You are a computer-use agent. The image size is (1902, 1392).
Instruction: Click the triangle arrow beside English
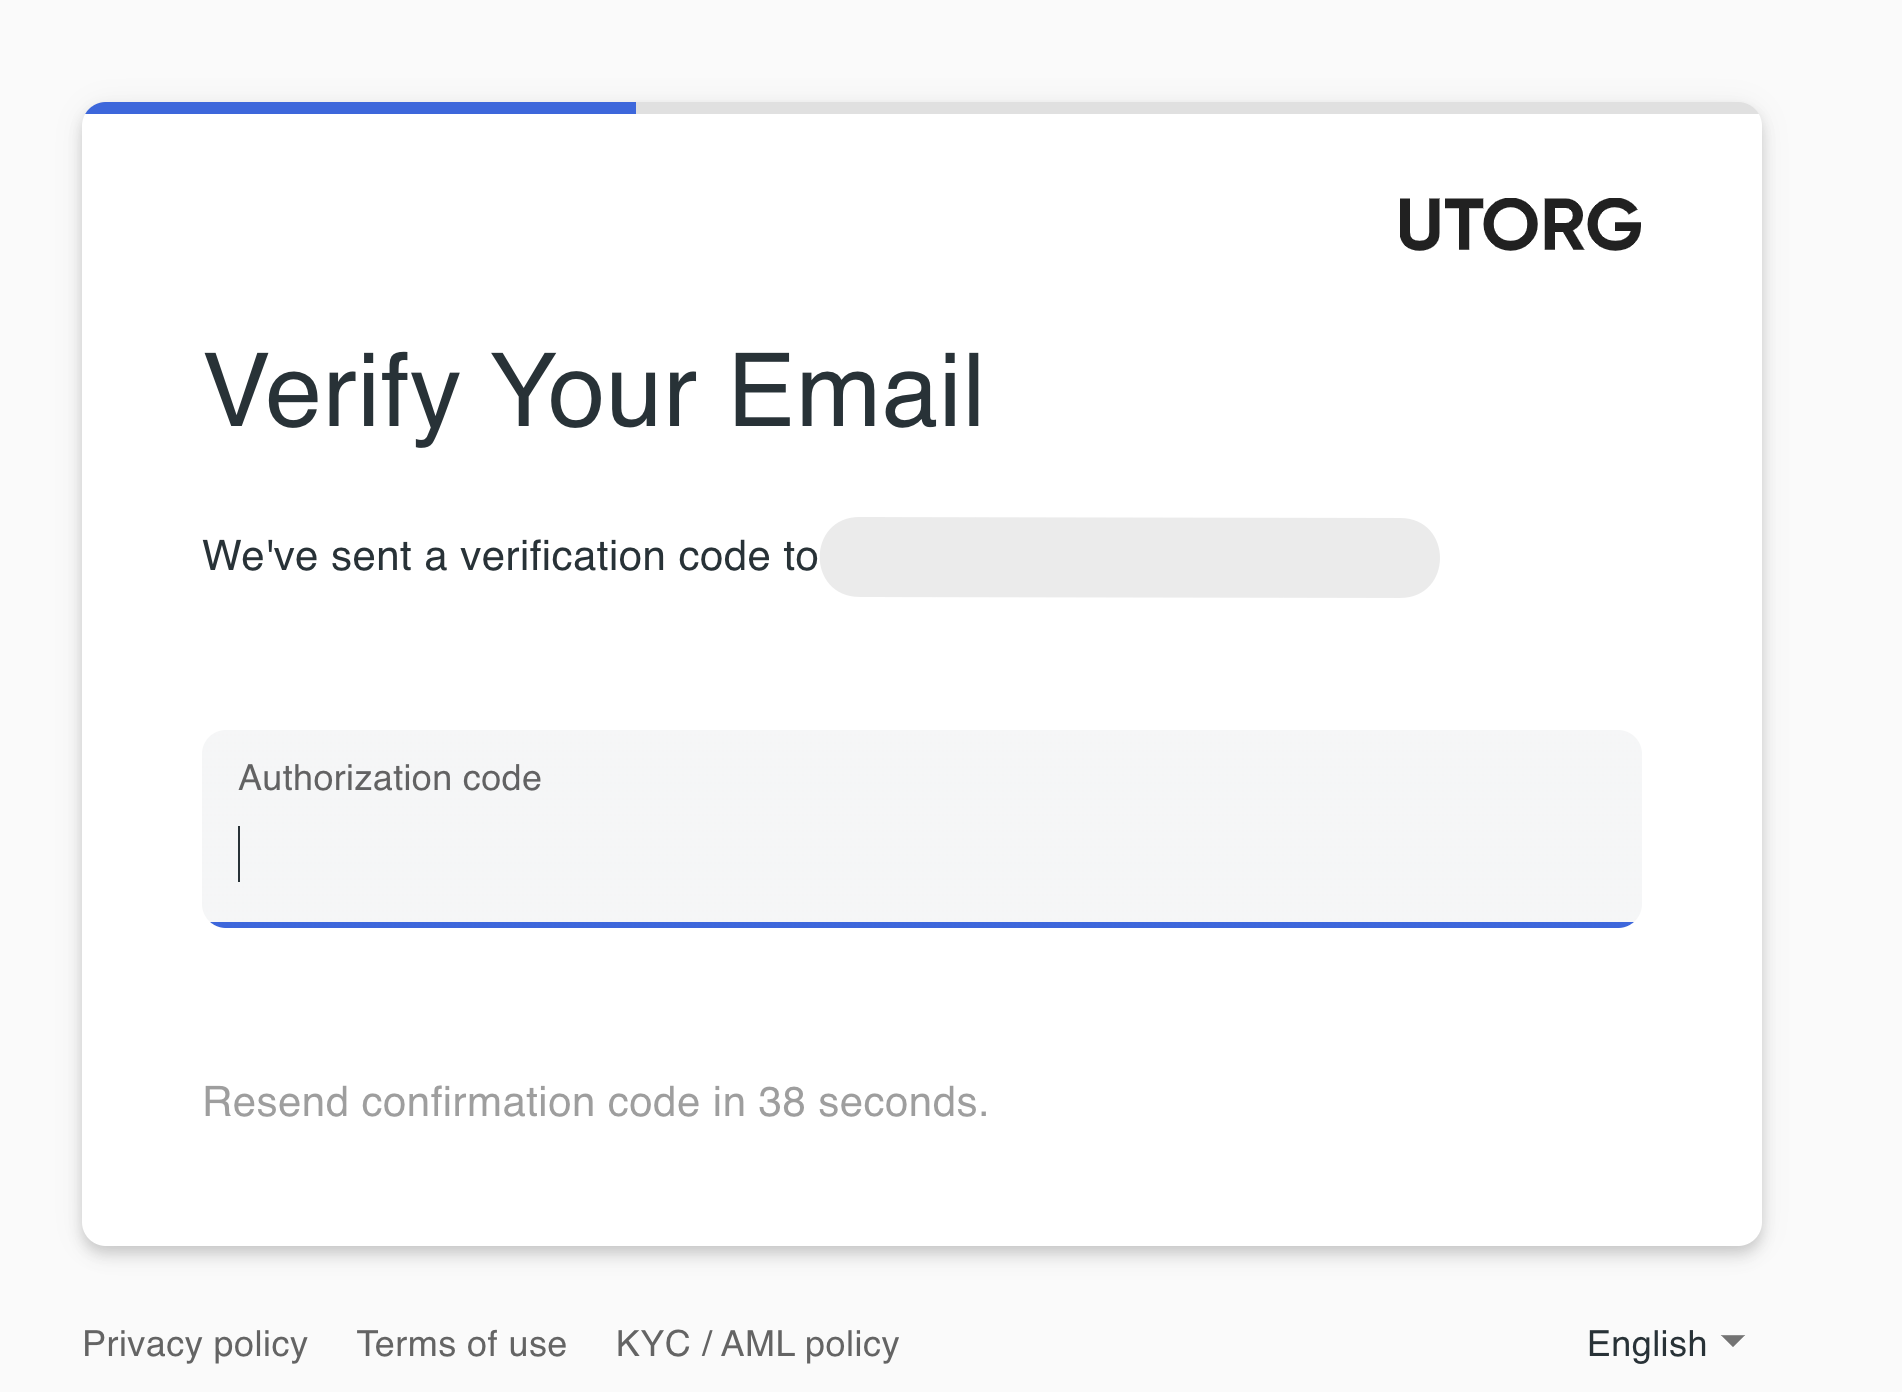[x=1733, y=1341]
